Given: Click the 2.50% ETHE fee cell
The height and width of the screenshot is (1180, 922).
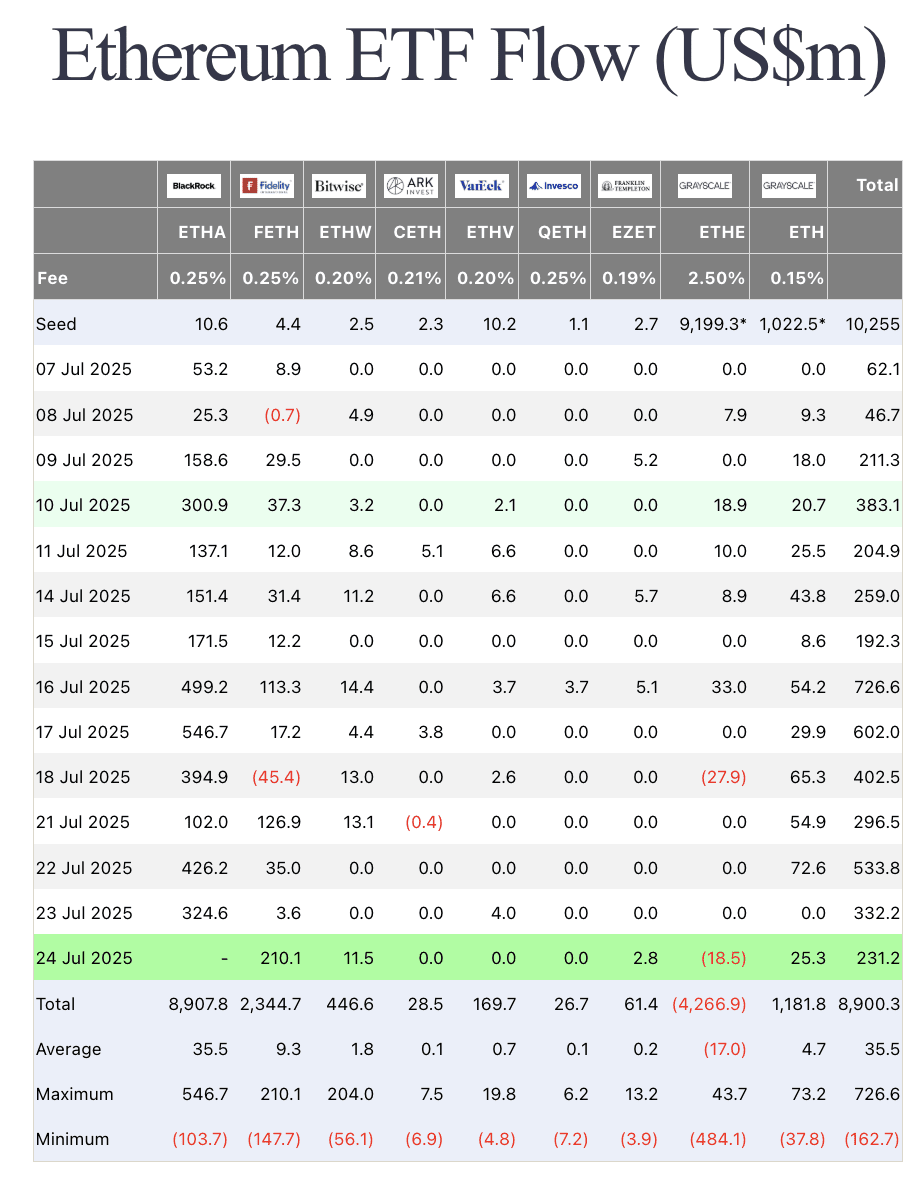Looking at the screenshot, I should click(716, 278).
